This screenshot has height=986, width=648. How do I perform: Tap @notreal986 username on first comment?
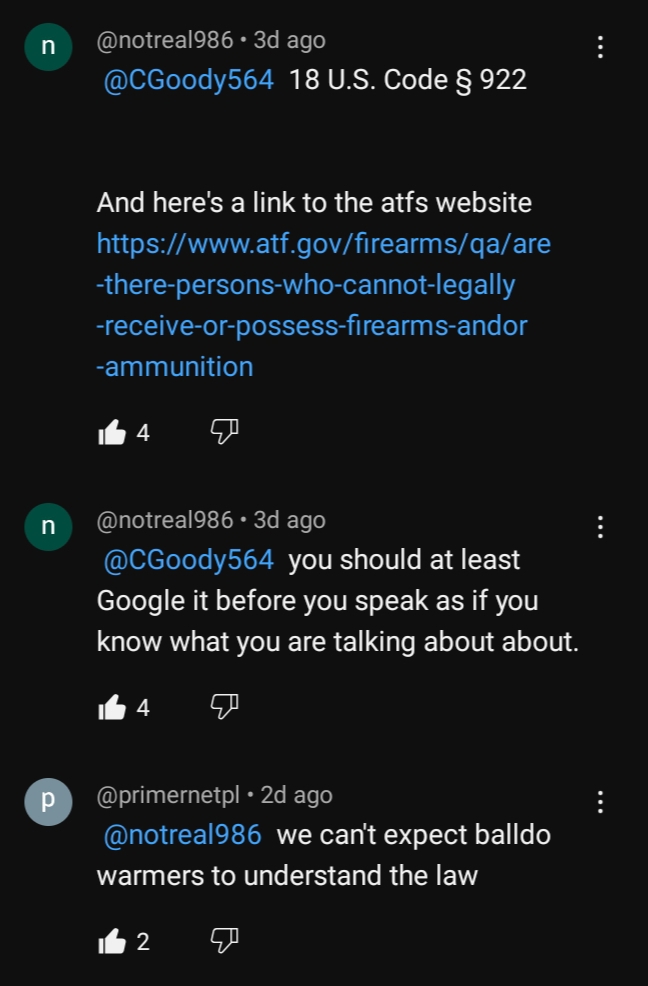[165, 40]
